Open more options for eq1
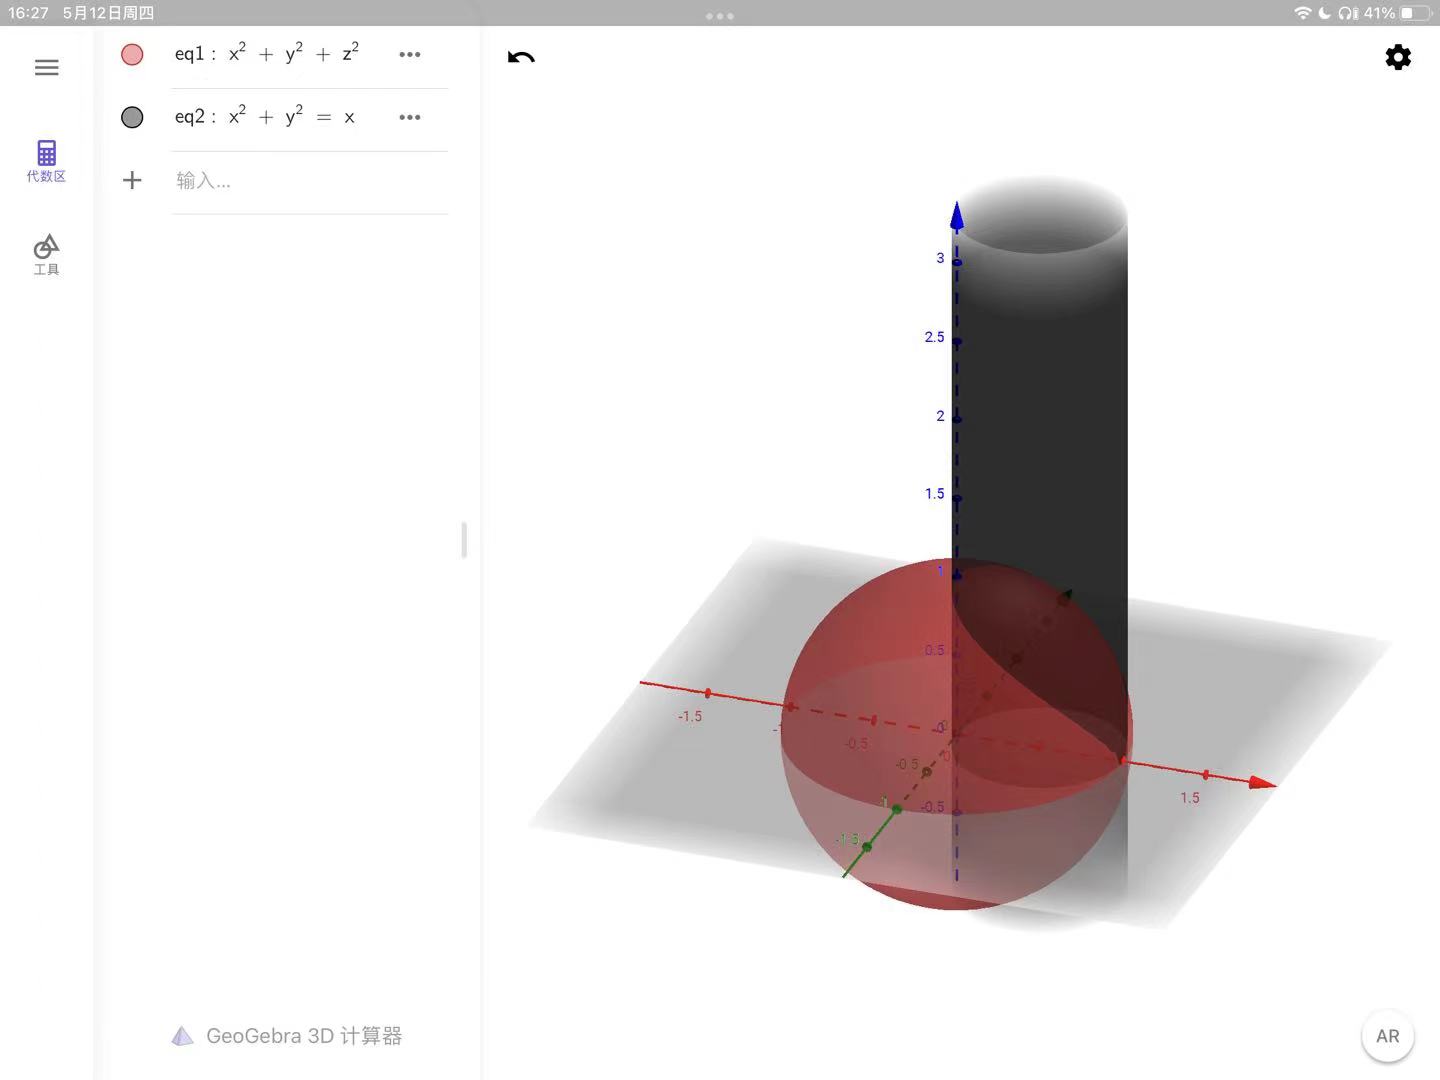The image size is (1440, 1080). point(410,55)
